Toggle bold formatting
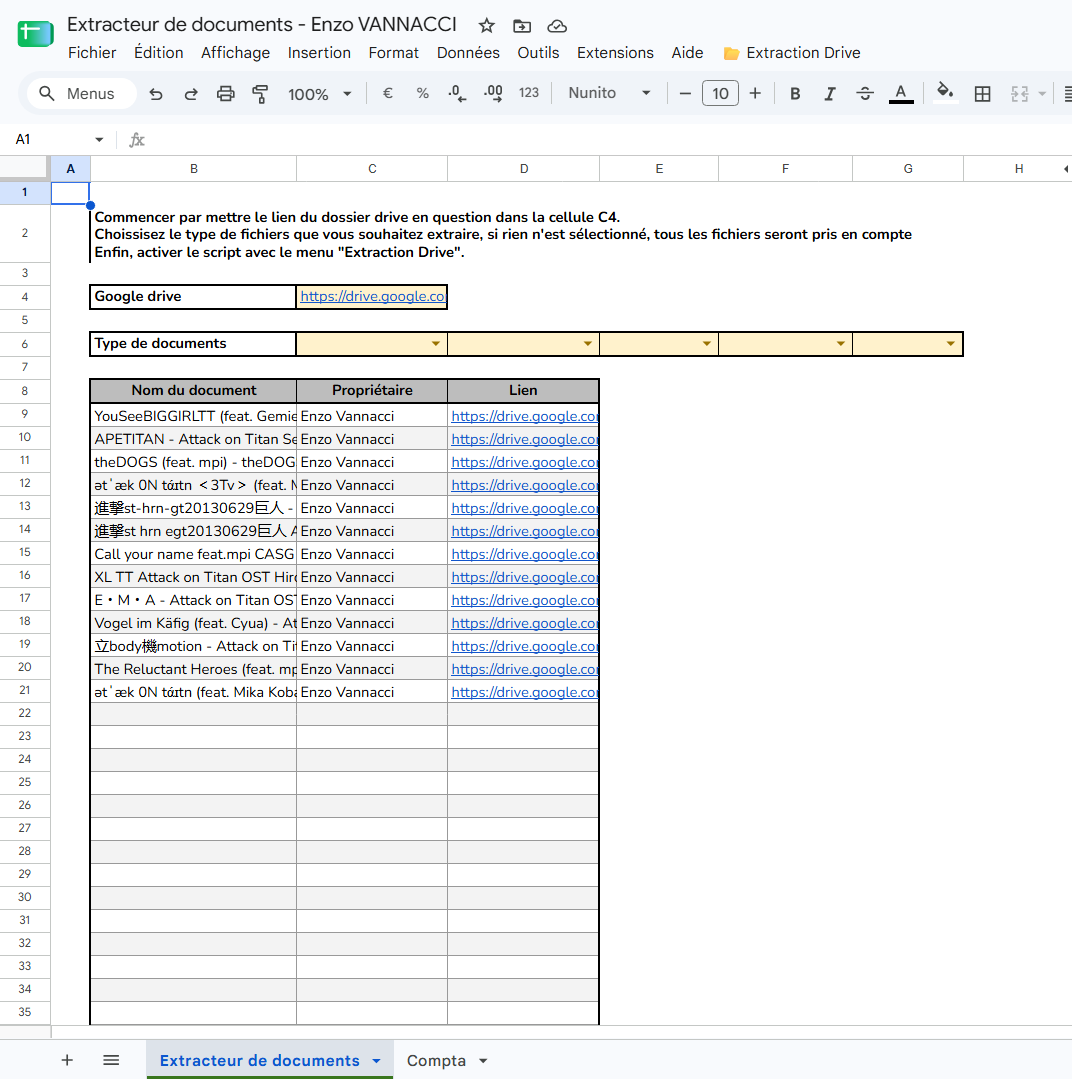1072x1079 pixels. click(795, 94)
